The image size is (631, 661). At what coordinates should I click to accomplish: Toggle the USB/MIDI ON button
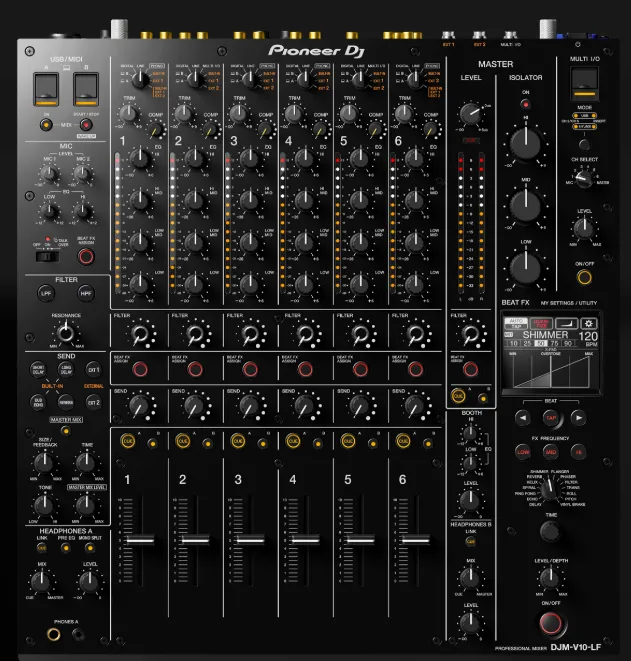(46, 125)
